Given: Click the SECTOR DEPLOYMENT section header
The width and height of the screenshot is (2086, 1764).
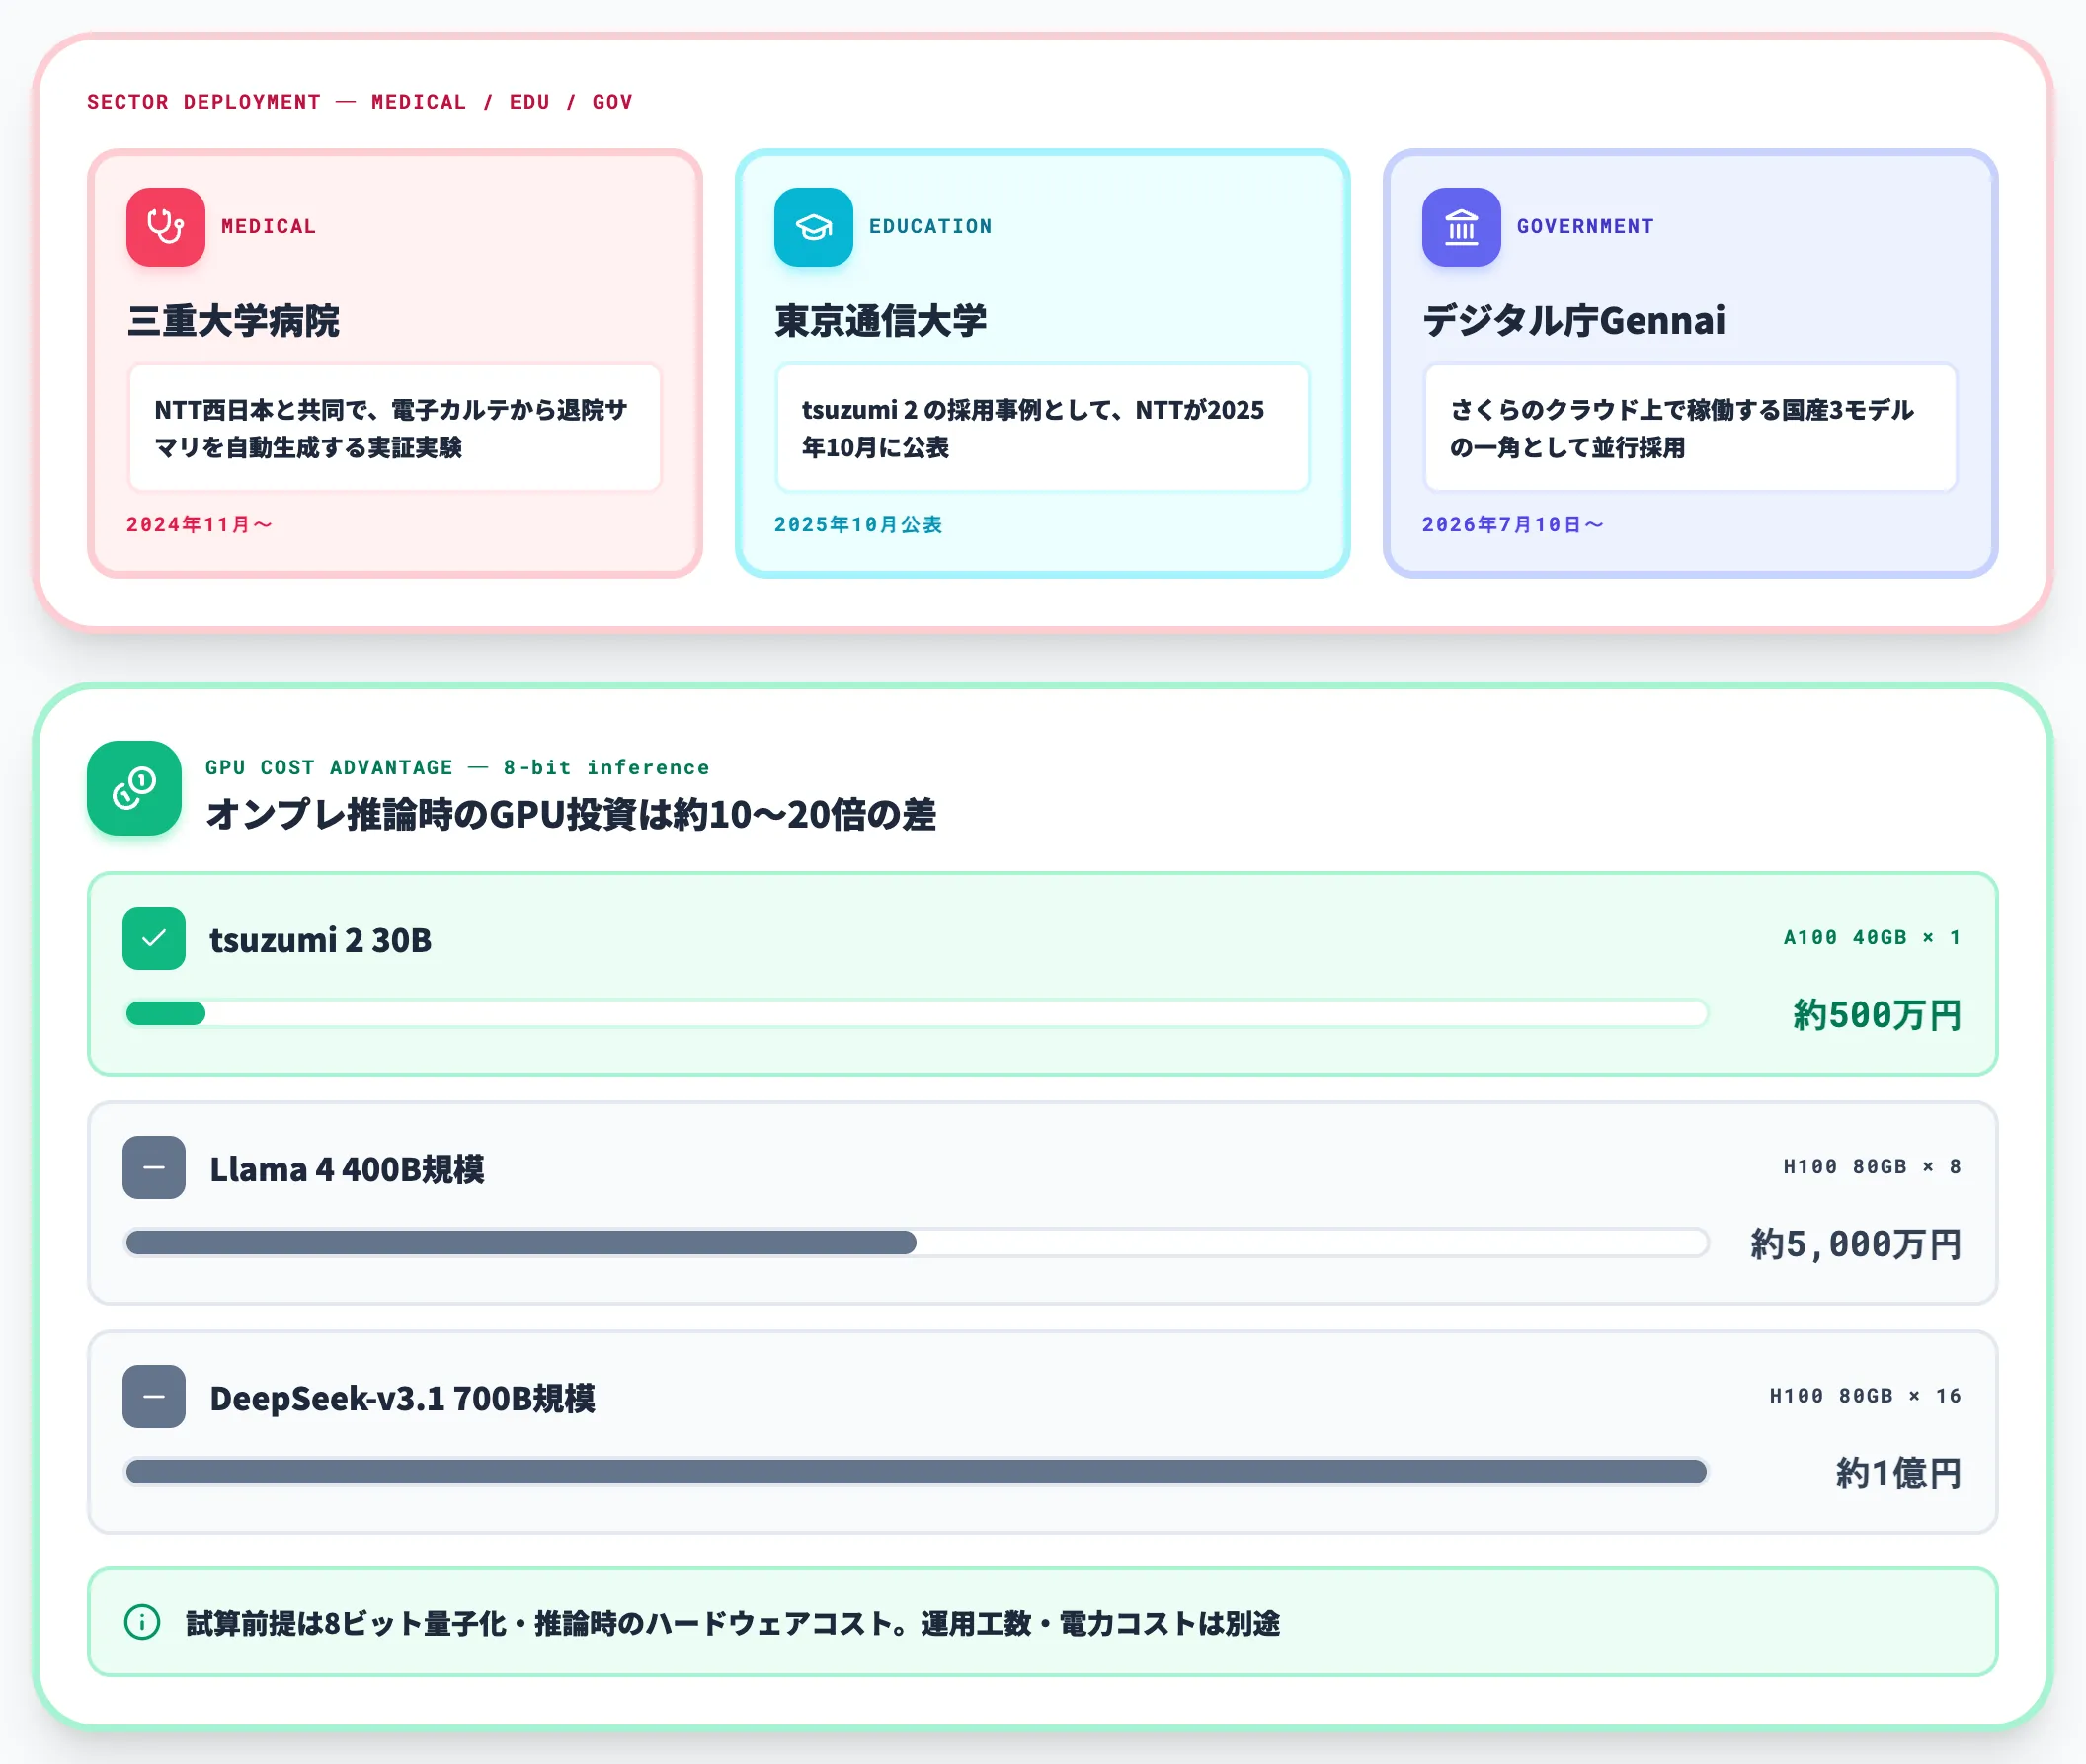Looking at the screenshot, I should point(360,102).
